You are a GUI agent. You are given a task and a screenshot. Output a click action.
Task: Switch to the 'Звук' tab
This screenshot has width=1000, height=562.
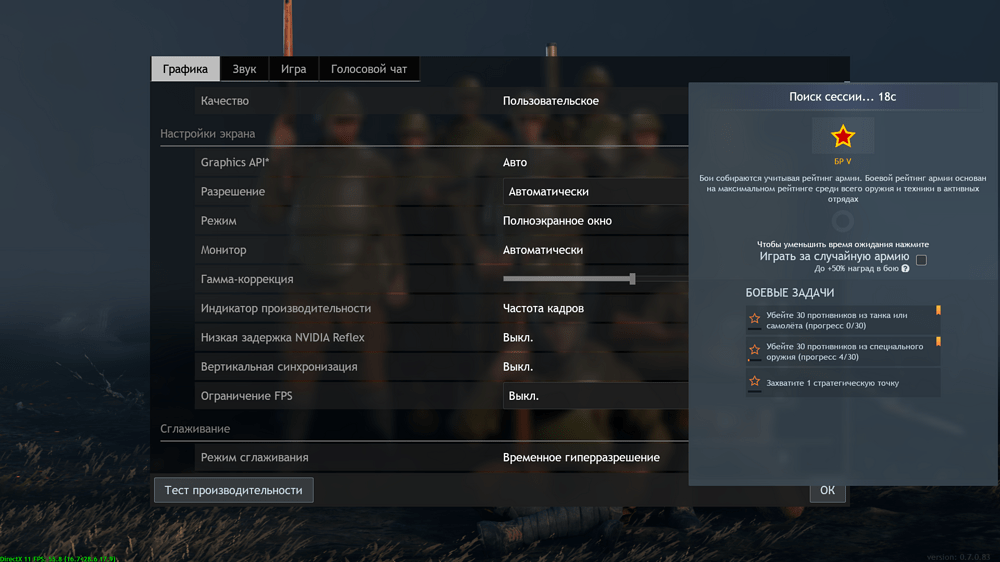[x=244, y=69]
